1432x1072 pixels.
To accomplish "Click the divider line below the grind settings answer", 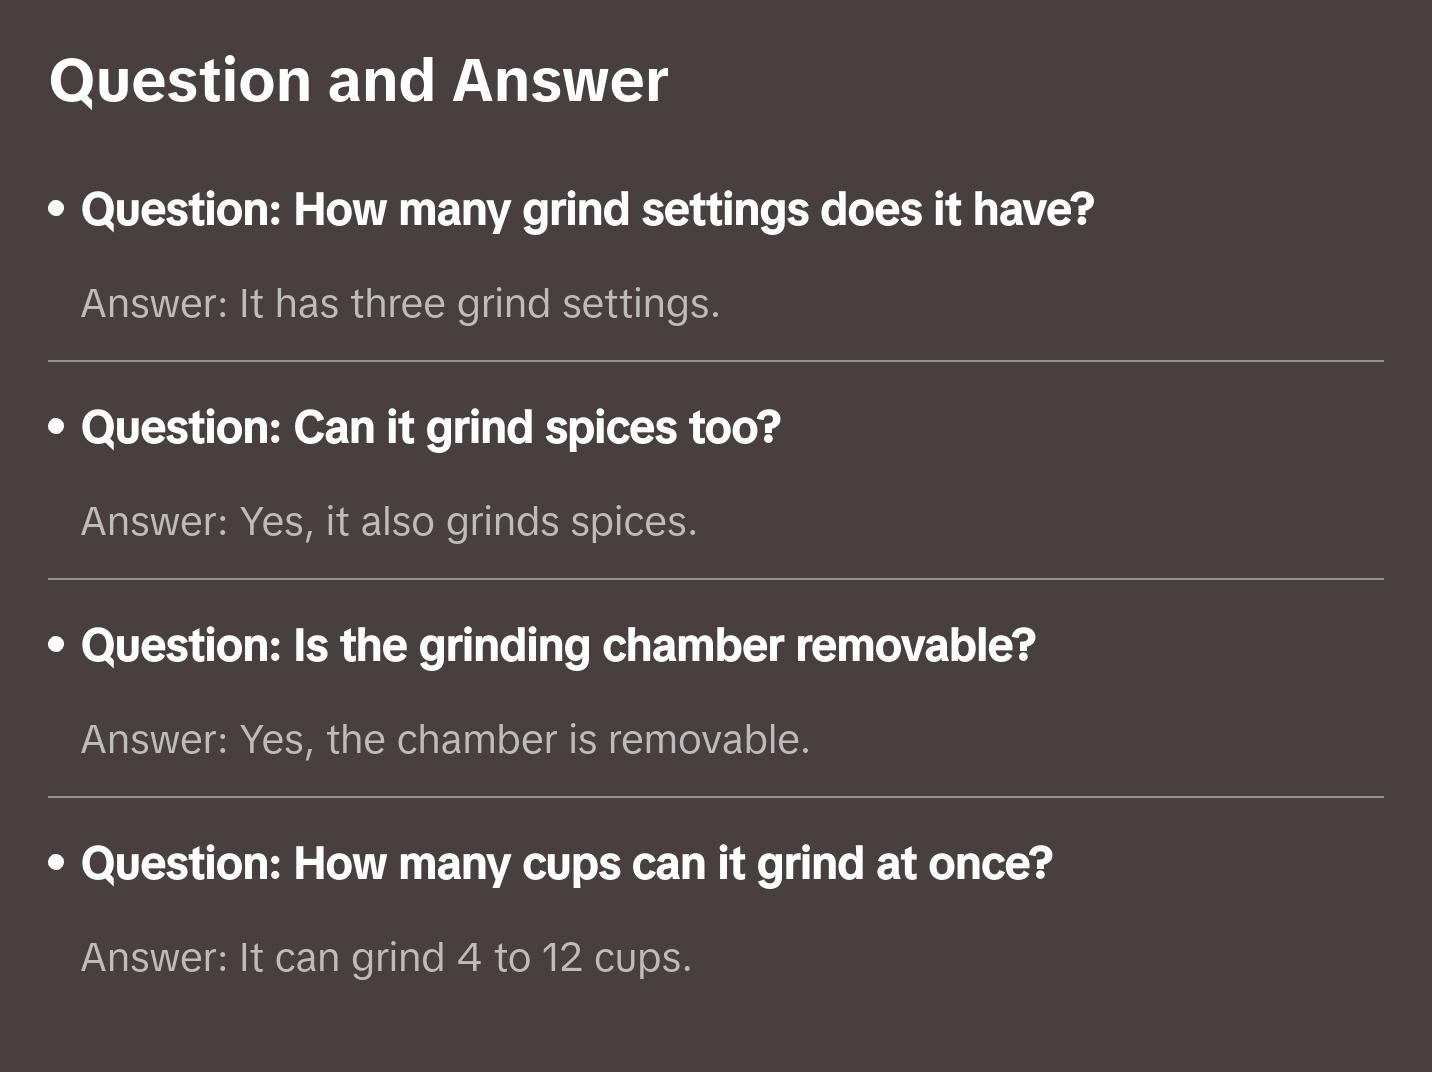I will coord(716,361).
